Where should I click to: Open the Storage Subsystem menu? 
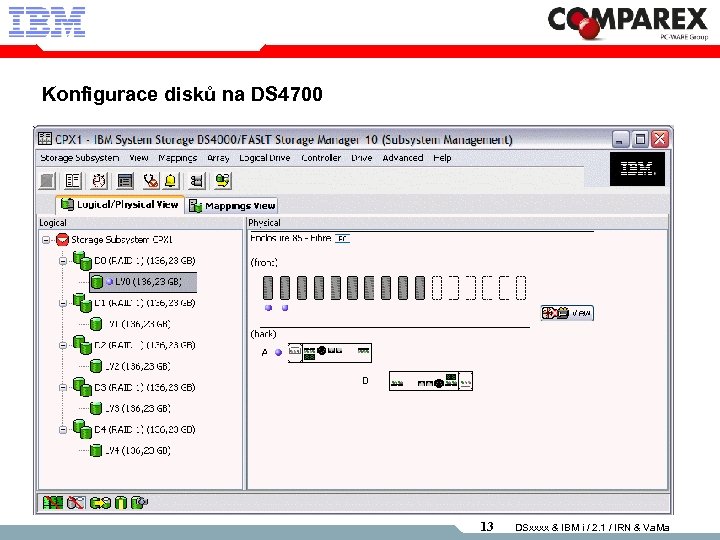click(x=79, y=158)
